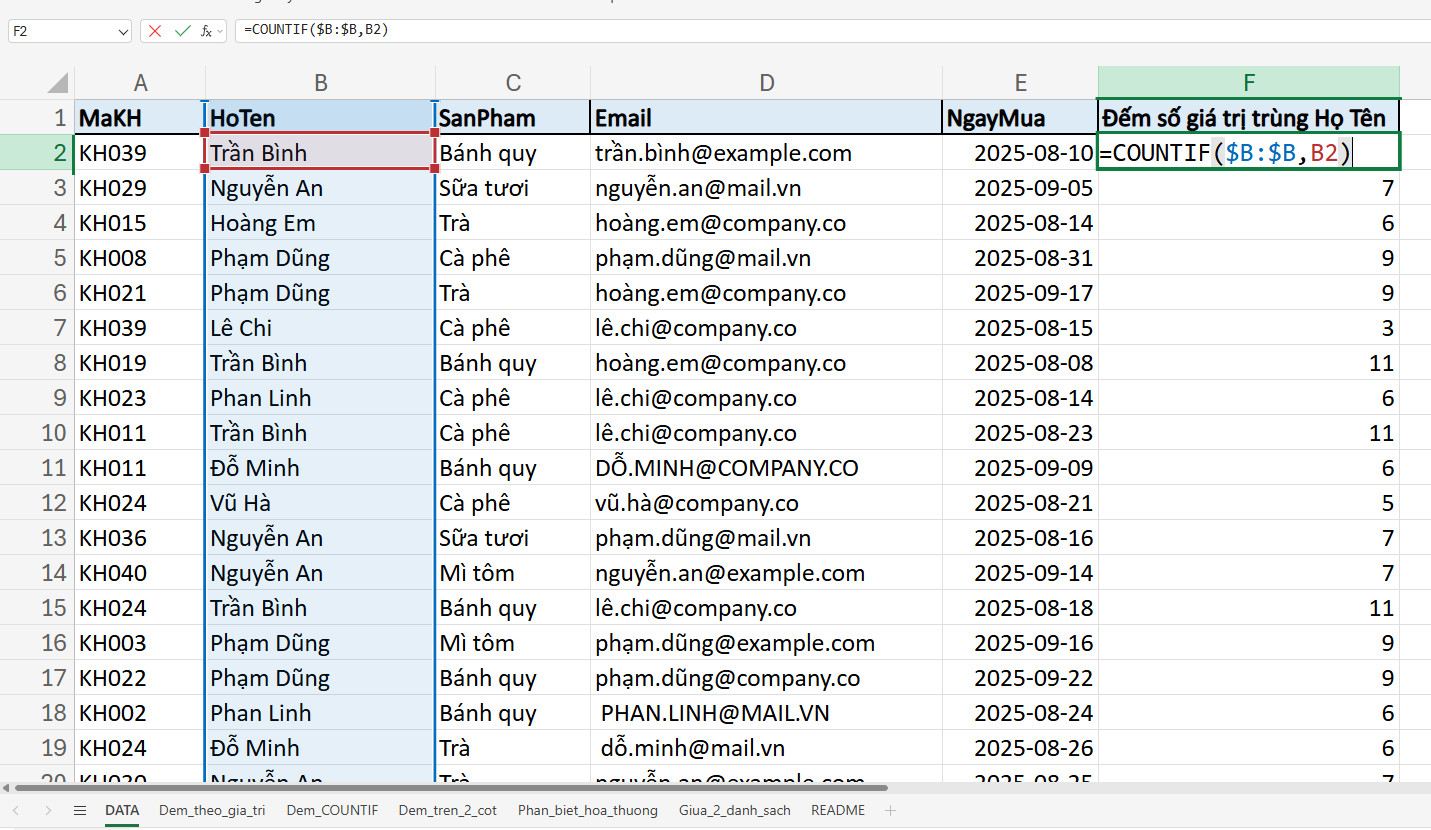This screenshot has width=1431, height=830.
Task: Select row 1 header
Action: click(37, 118)
